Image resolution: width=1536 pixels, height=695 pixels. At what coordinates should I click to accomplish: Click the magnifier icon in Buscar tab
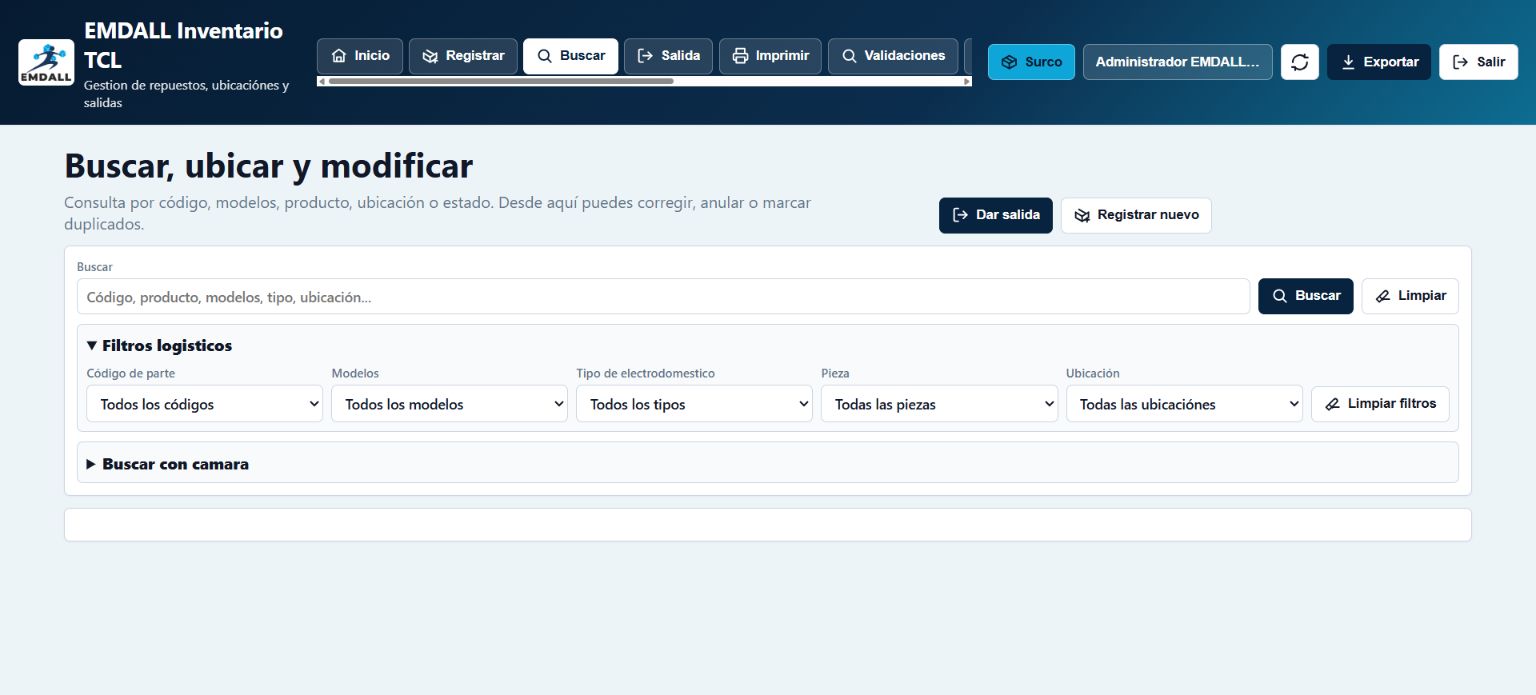pos(545,56)
